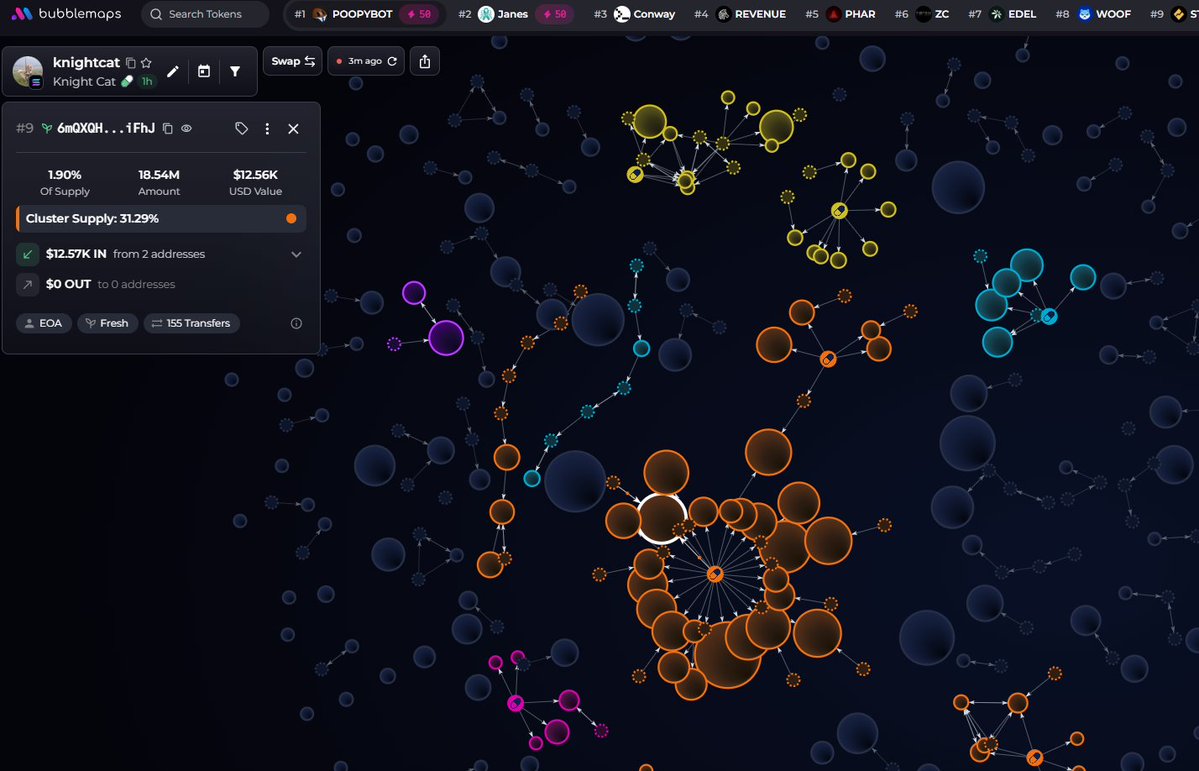The height and width of the screenshot is (771, 1199).
Task: Open trending token #8 WOOF
Action: (x=1093, y=14)
